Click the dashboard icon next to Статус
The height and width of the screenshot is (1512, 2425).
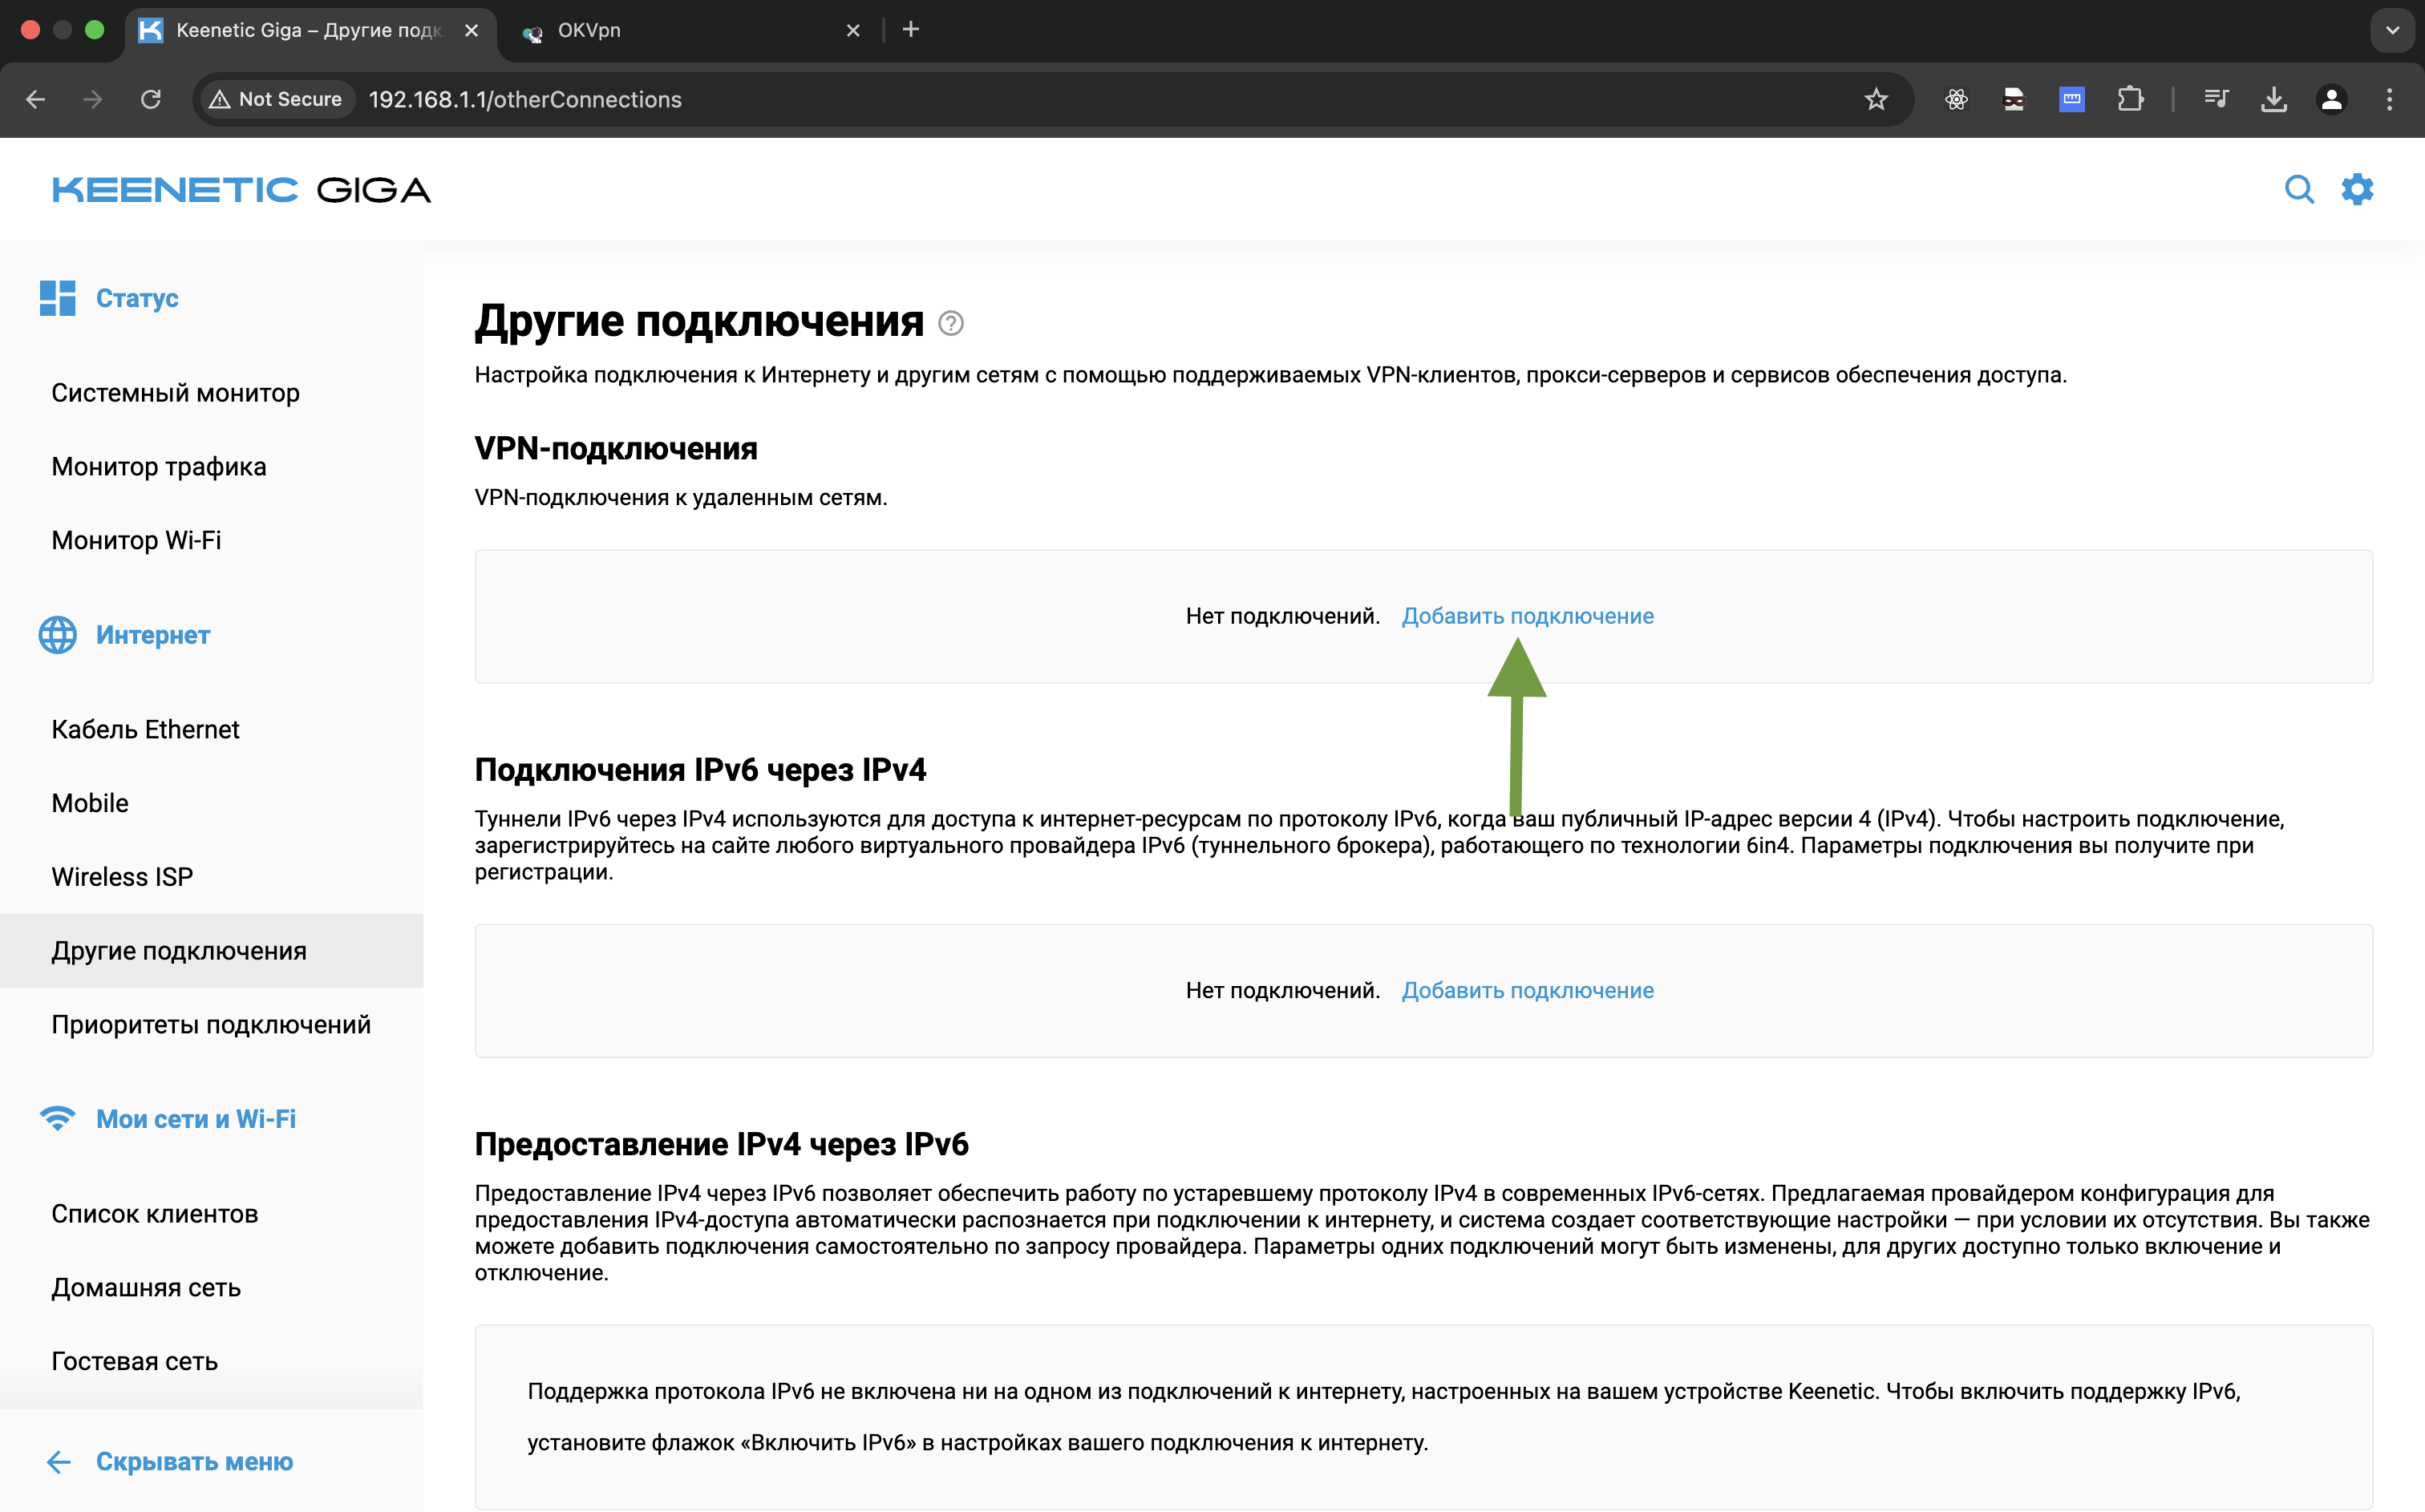coord(57,297)
